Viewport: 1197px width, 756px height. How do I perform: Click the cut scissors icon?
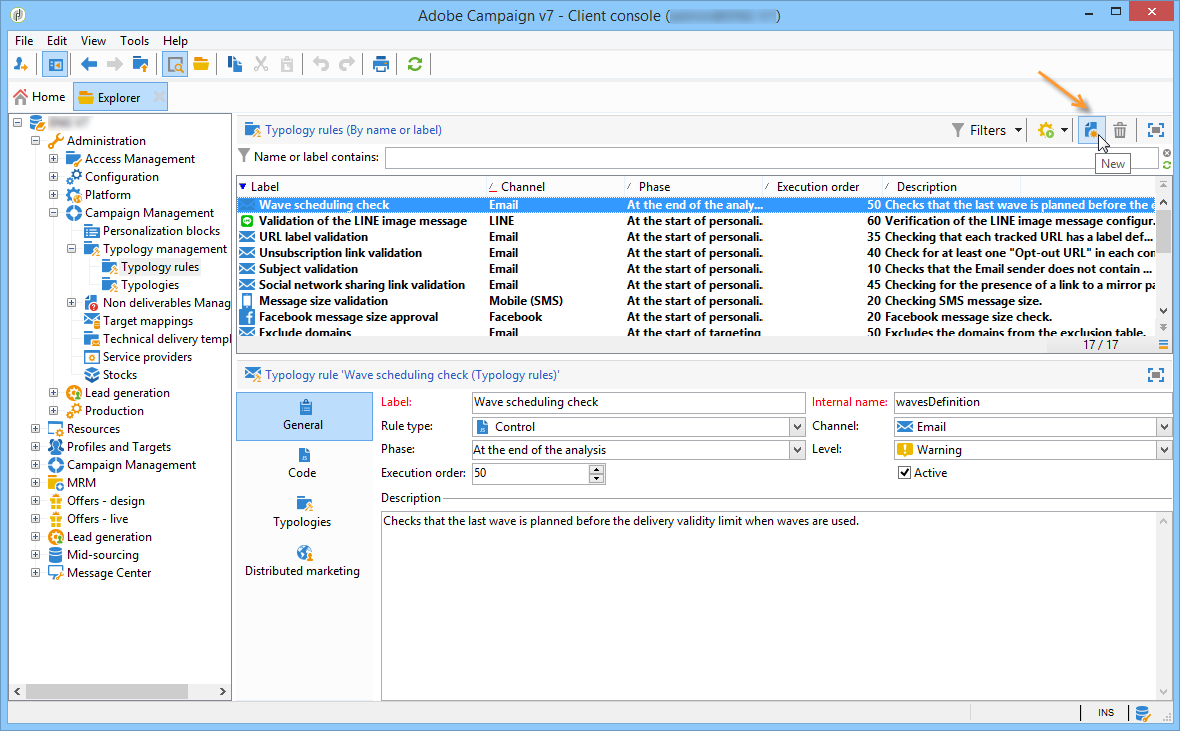pyautogui.click(x=261, y=64)
